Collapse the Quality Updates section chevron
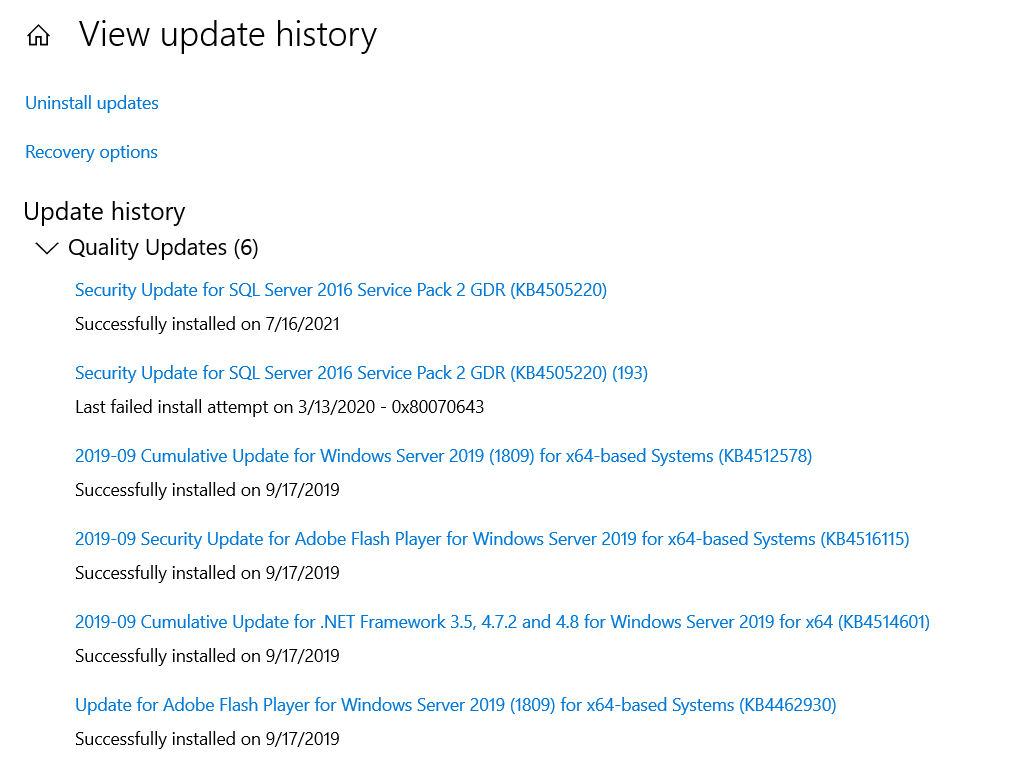 (x=46, y=247)
